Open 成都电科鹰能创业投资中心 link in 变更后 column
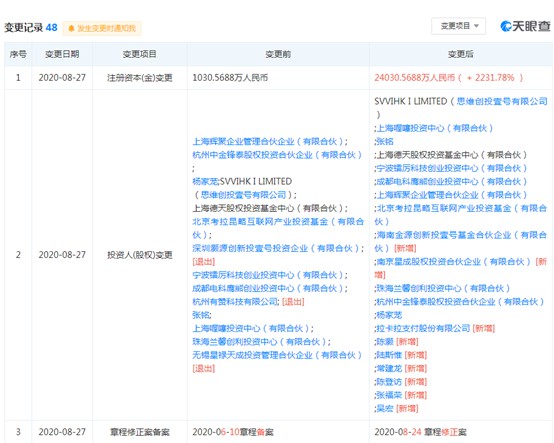 click(452, 182)
